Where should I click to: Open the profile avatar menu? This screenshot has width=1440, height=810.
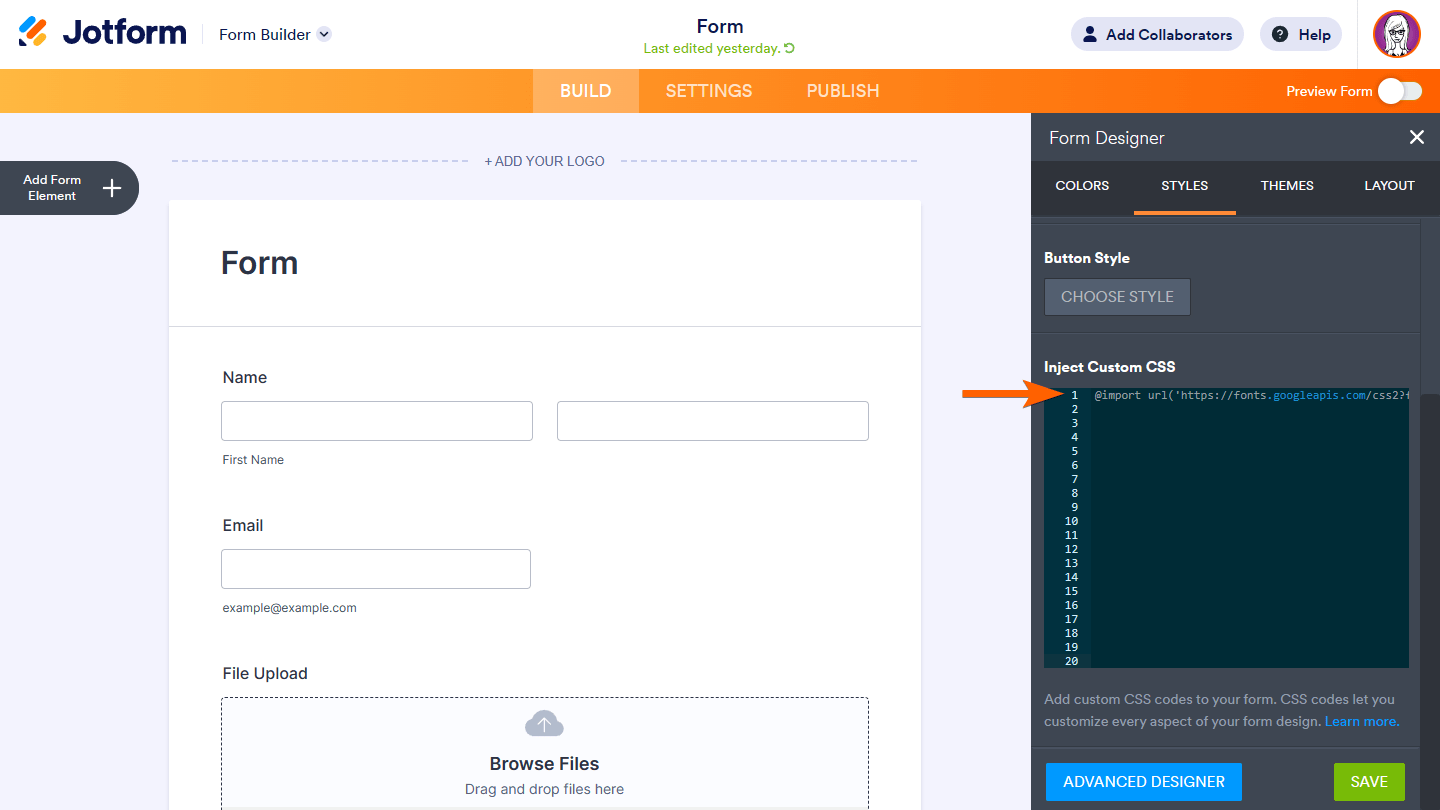coord(1397,33)
